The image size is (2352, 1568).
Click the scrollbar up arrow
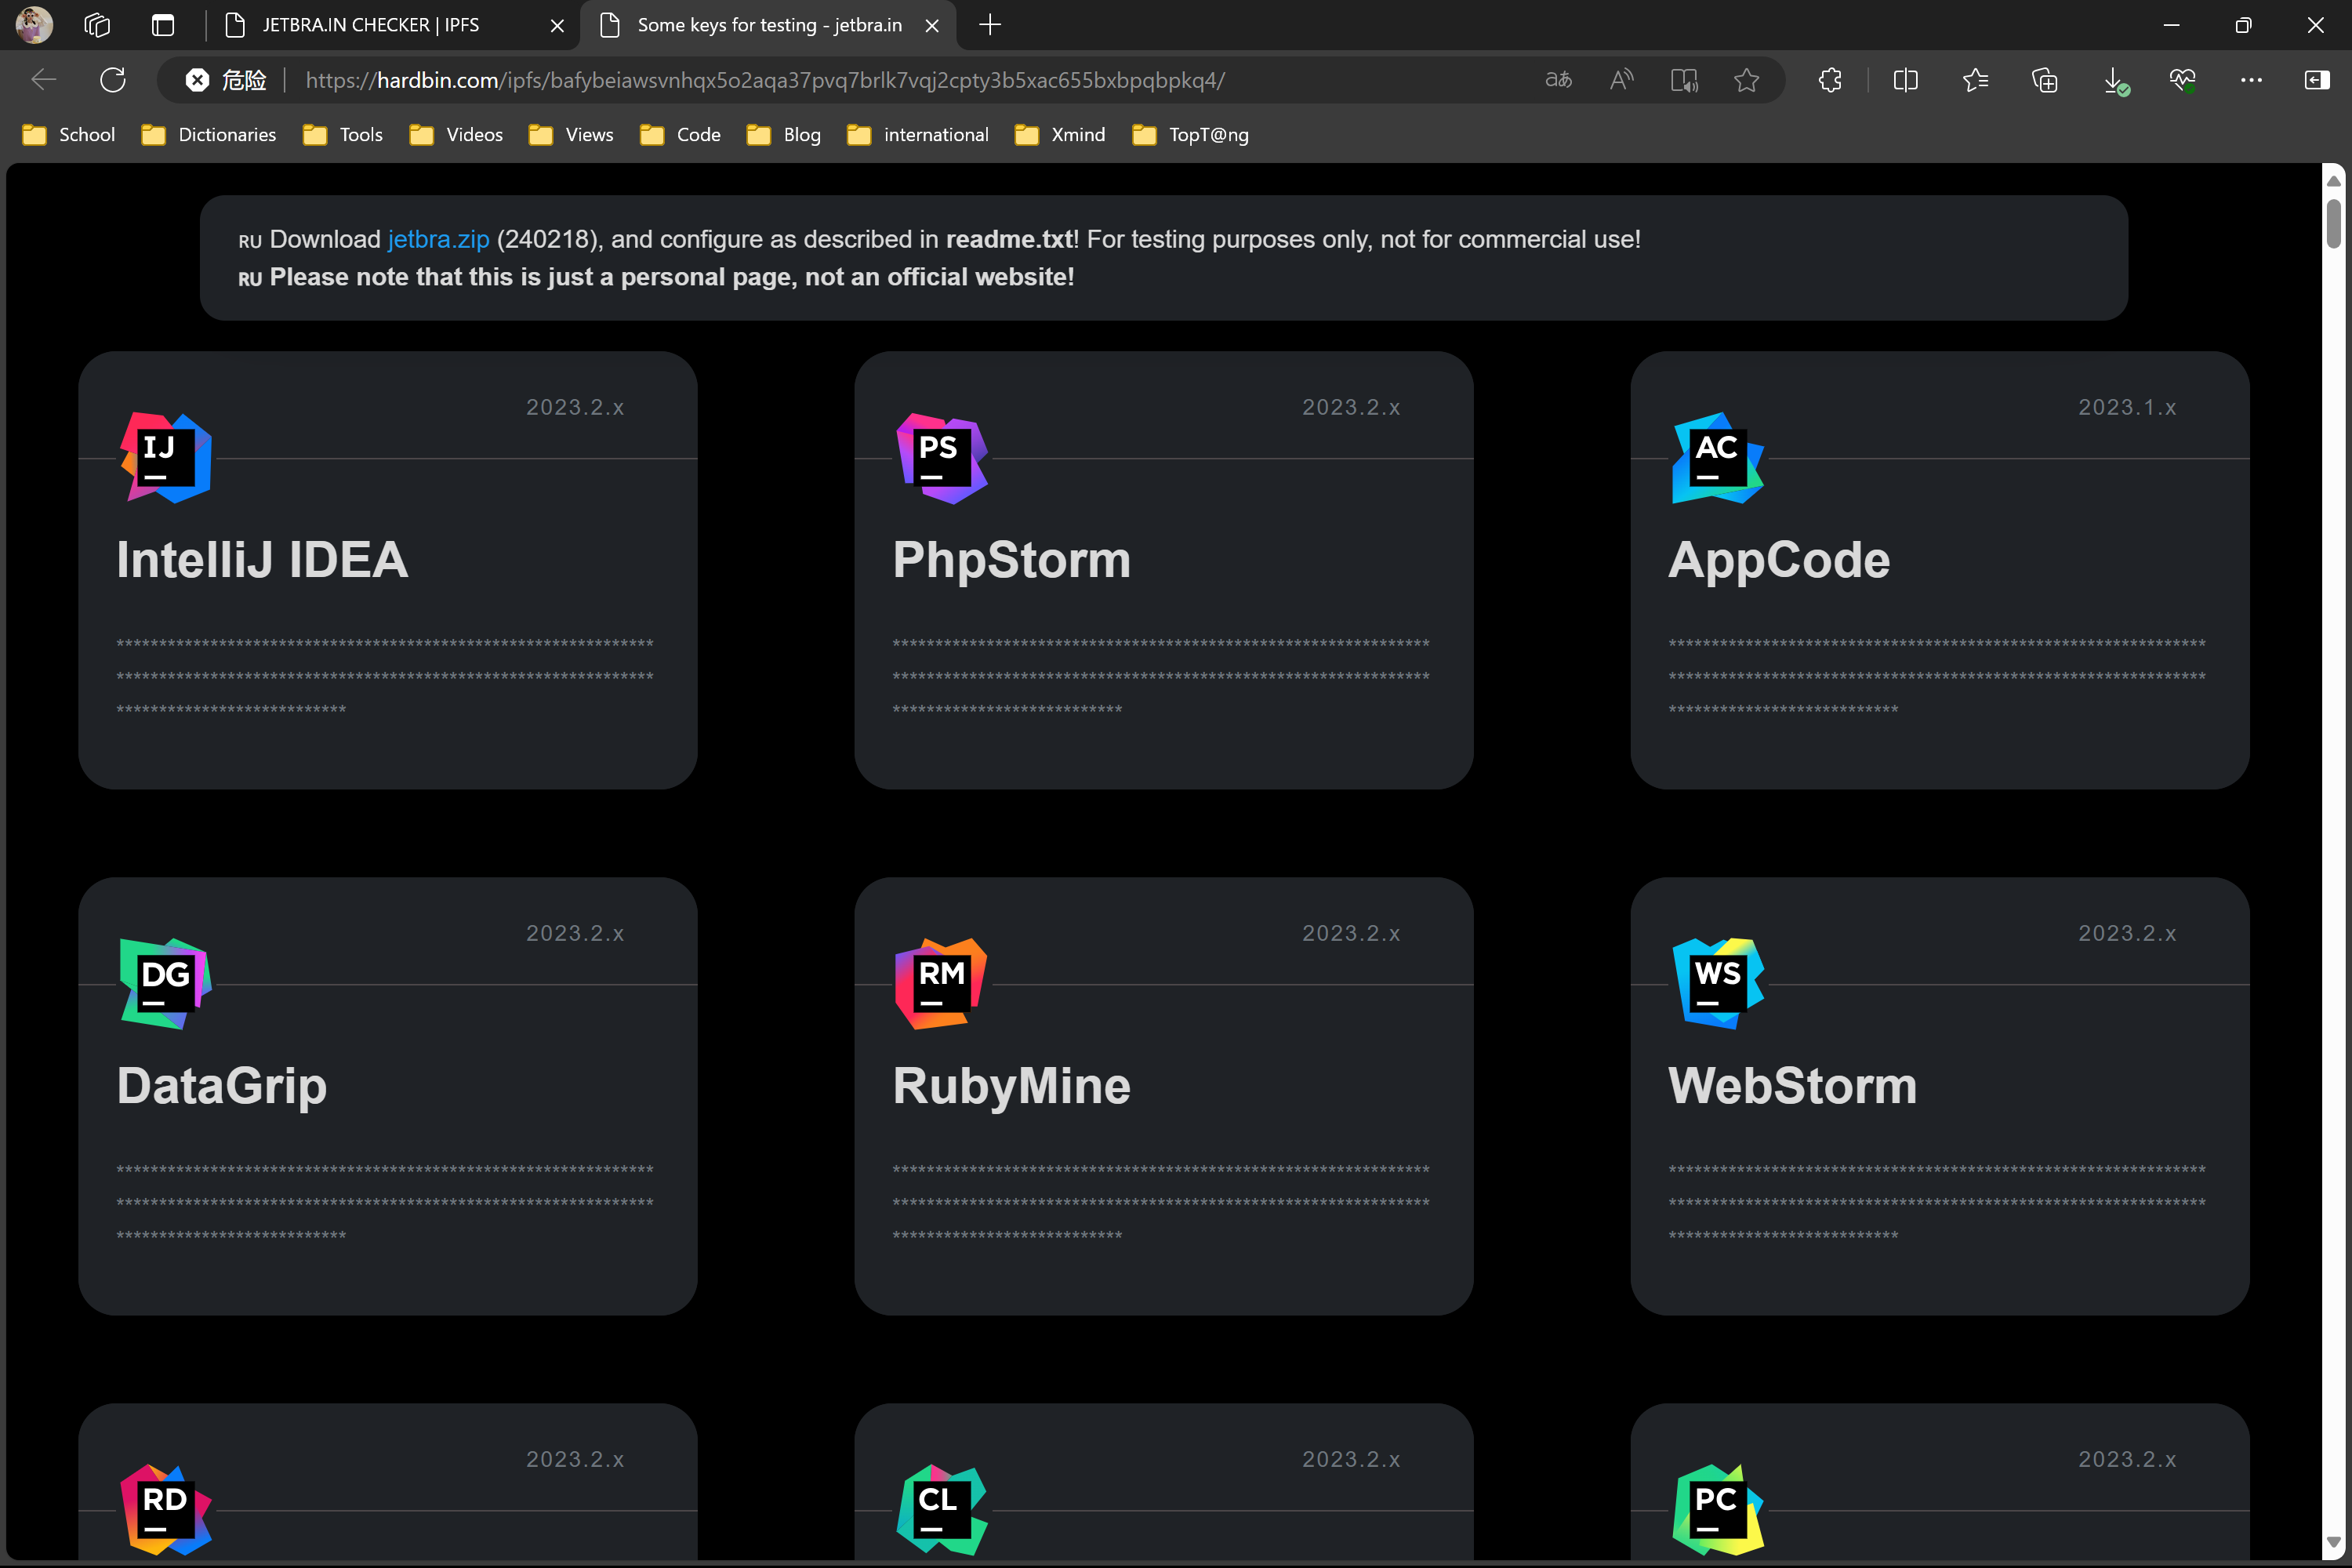click(2333, 181)
